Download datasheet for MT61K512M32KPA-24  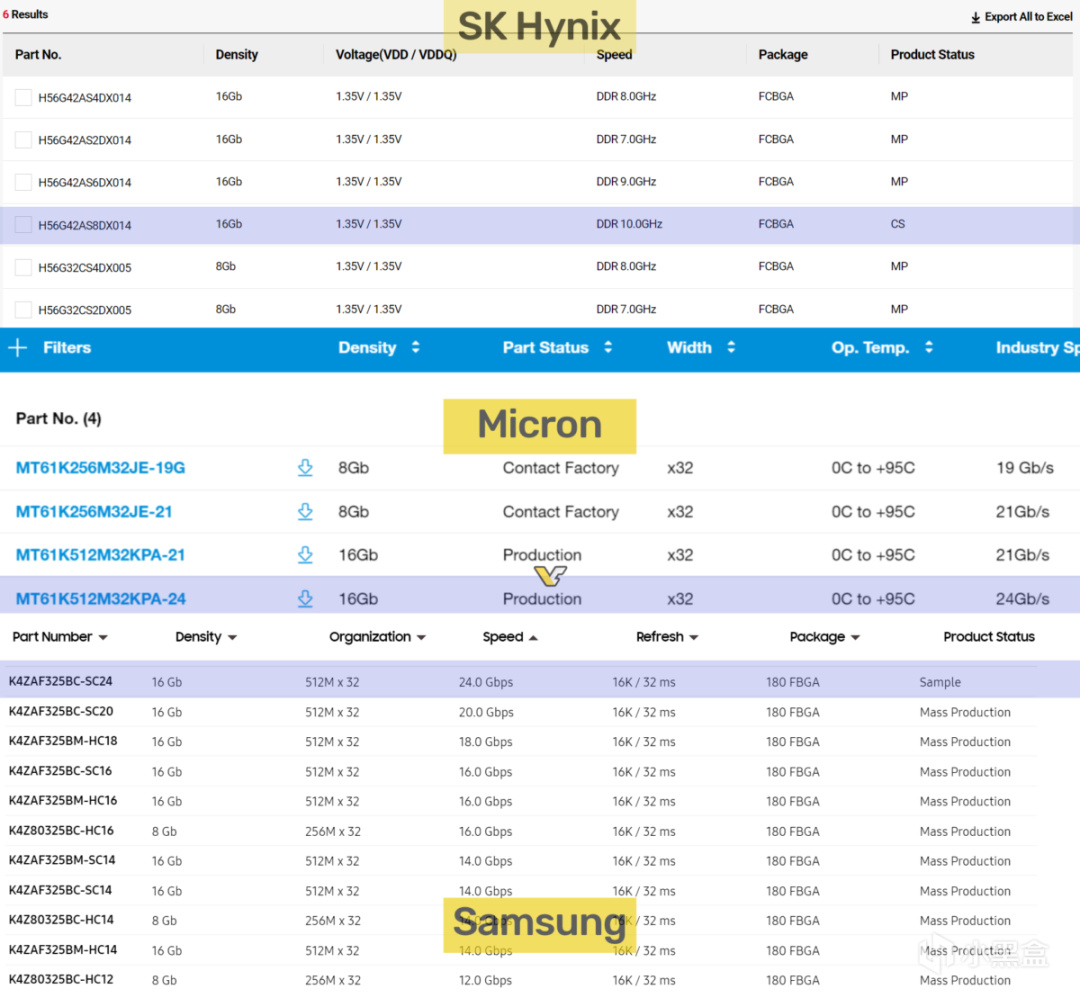(x=305, y=599)
